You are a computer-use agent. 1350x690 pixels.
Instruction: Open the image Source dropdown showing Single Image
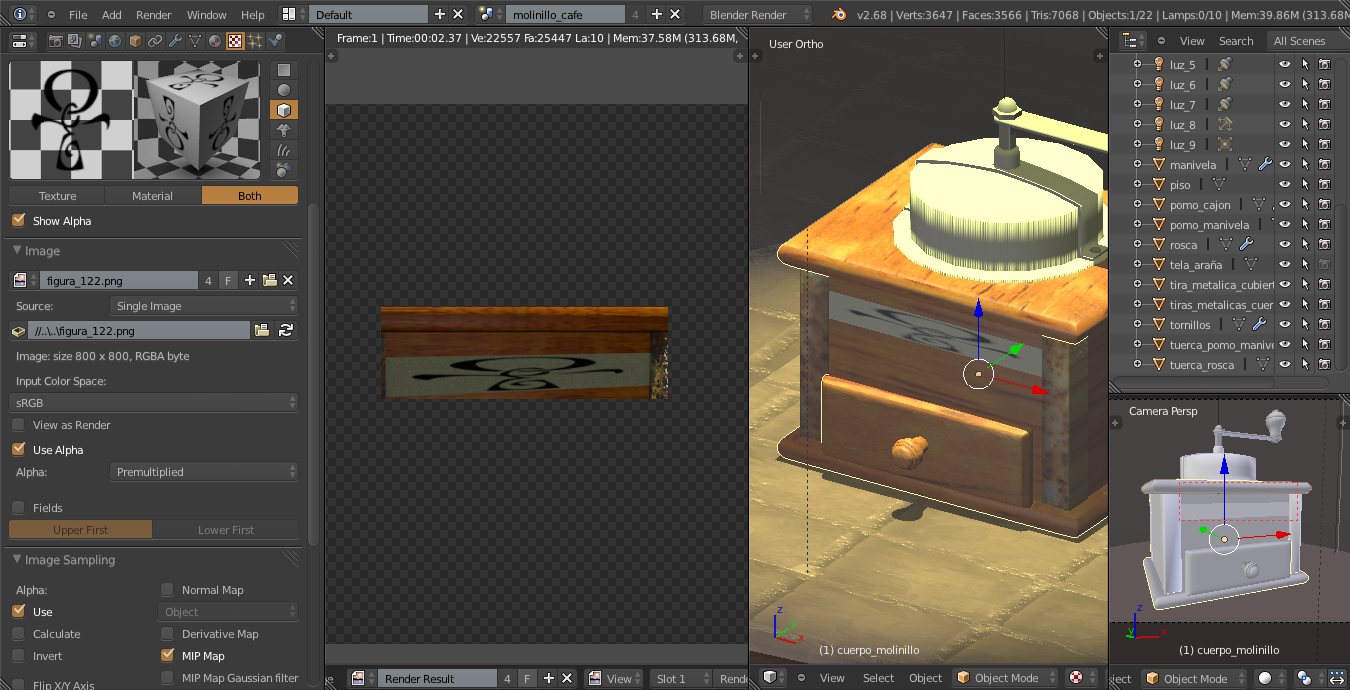tap(203, 306)
